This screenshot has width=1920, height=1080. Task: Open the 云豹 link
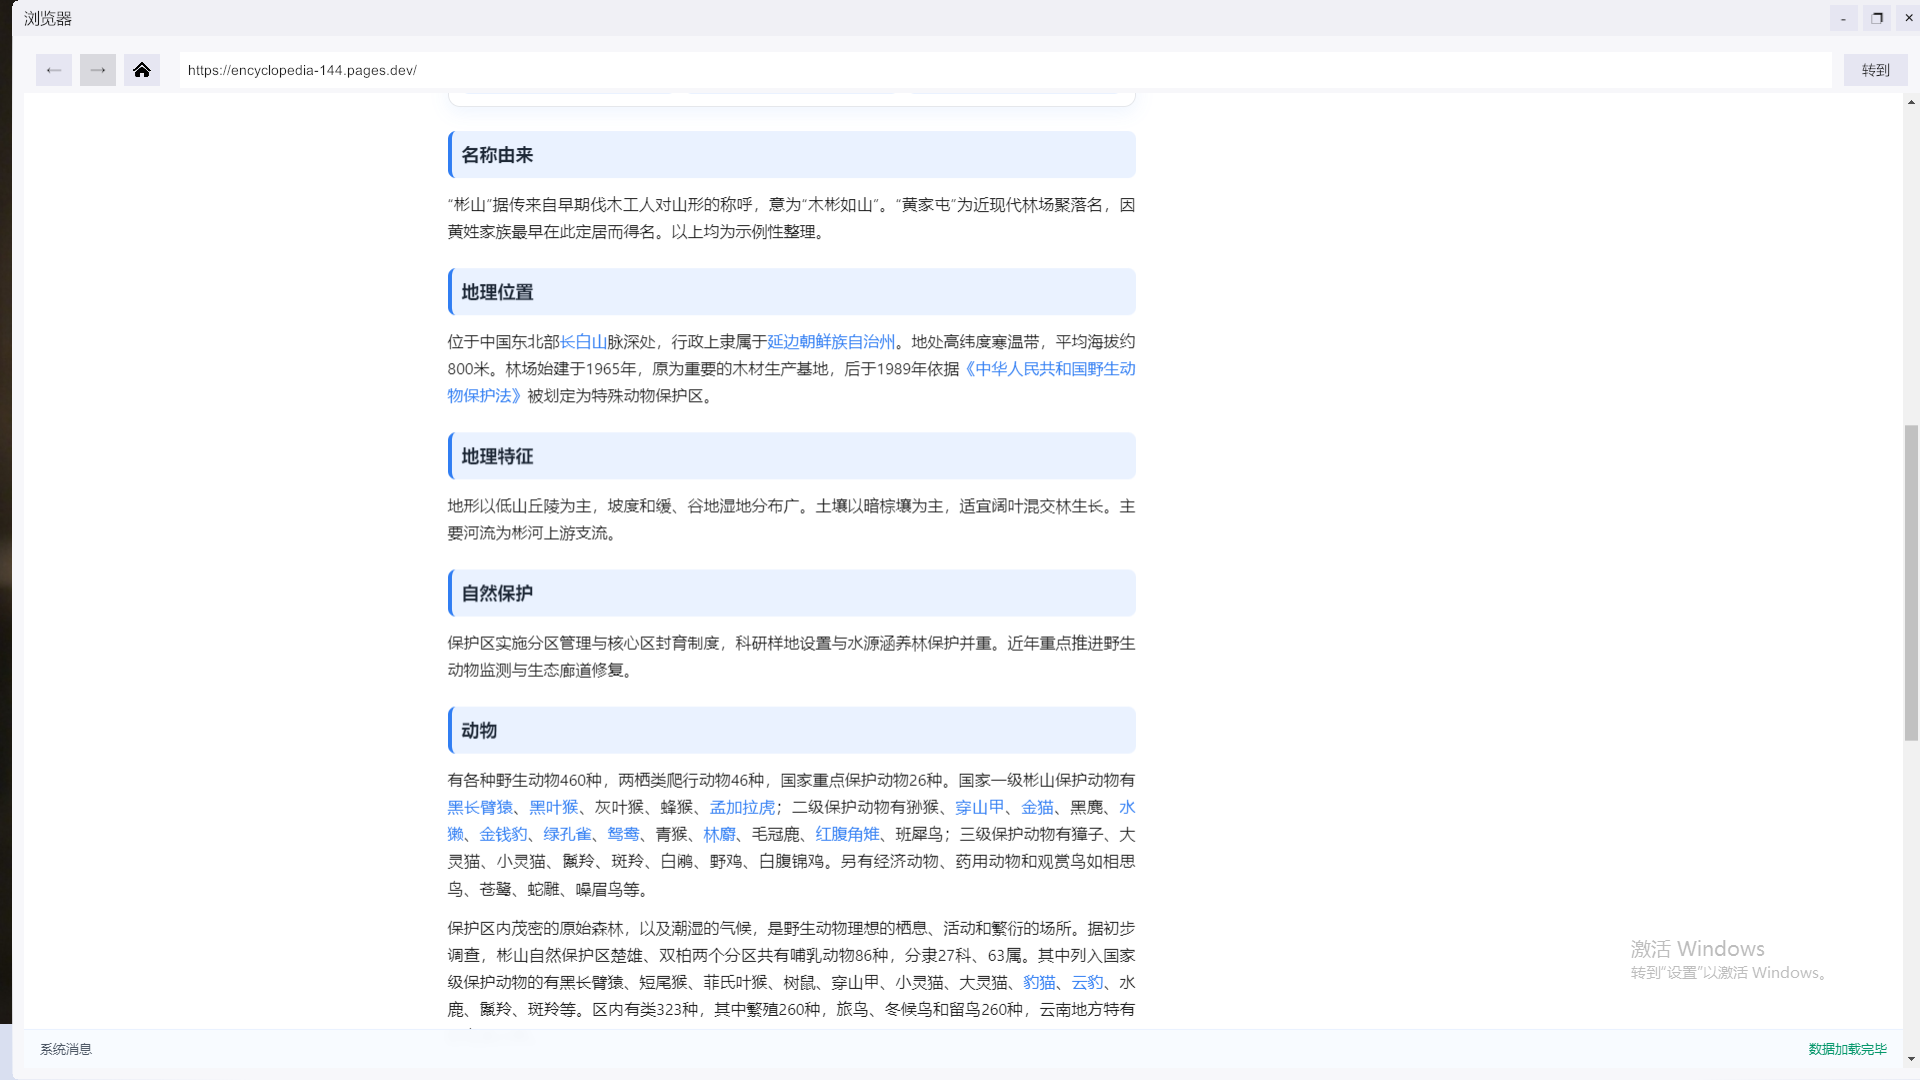(x=1090, y=983)
